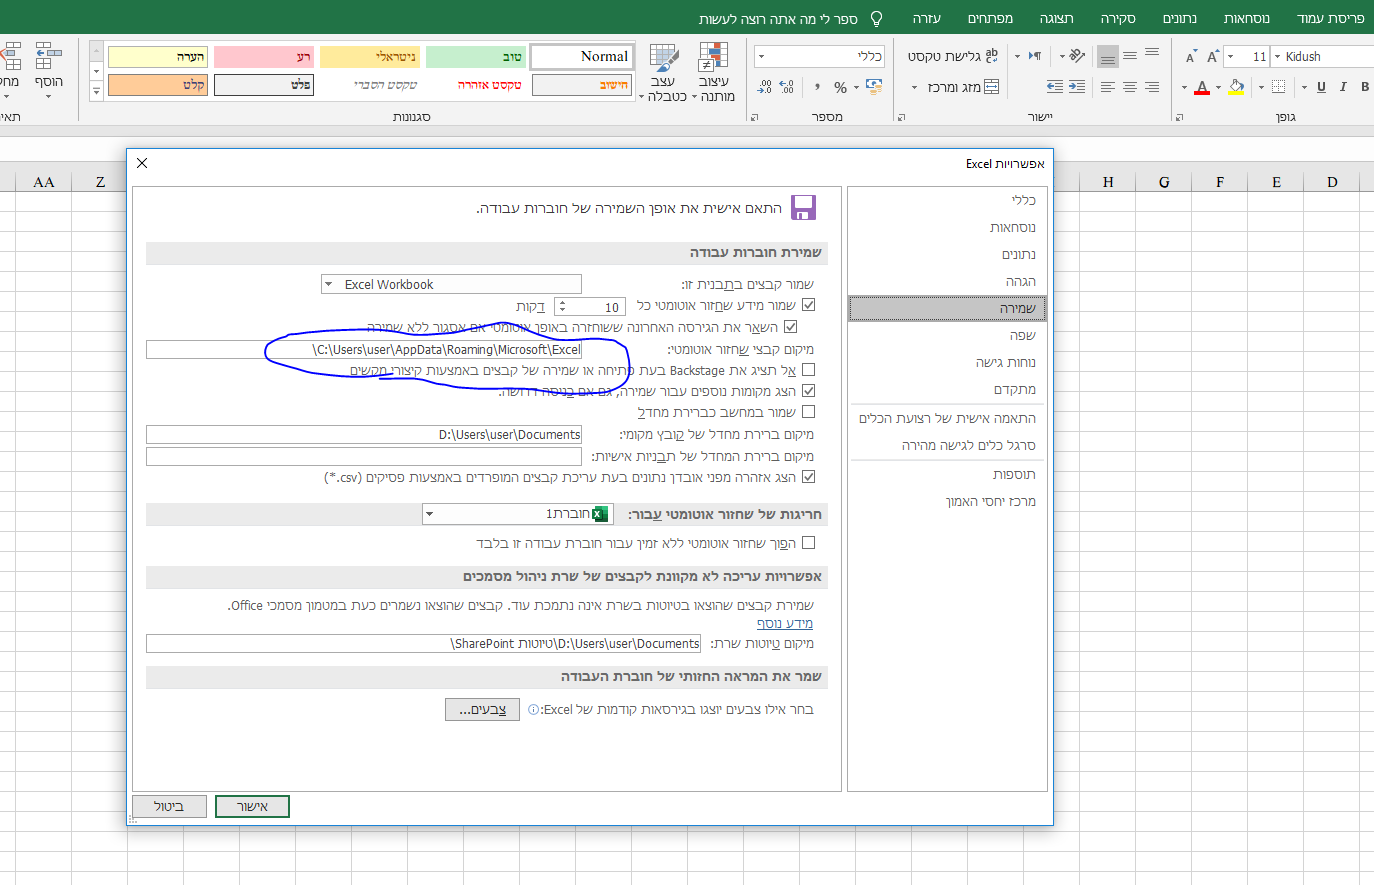This screenshot has height=885, width=1374.
Task: Open the 'נתונים' ribbon tab
Action: [1180, 19]
